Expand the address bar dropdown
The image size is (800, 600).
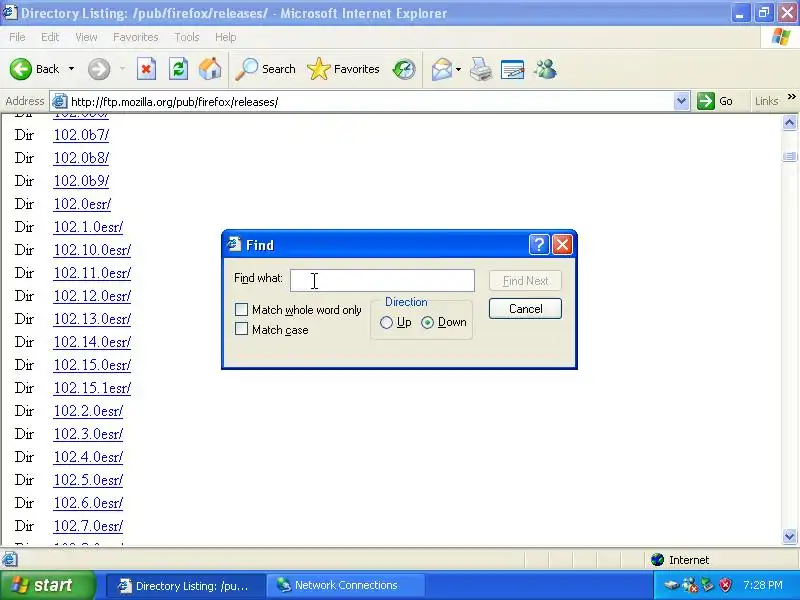click(681, 102)
